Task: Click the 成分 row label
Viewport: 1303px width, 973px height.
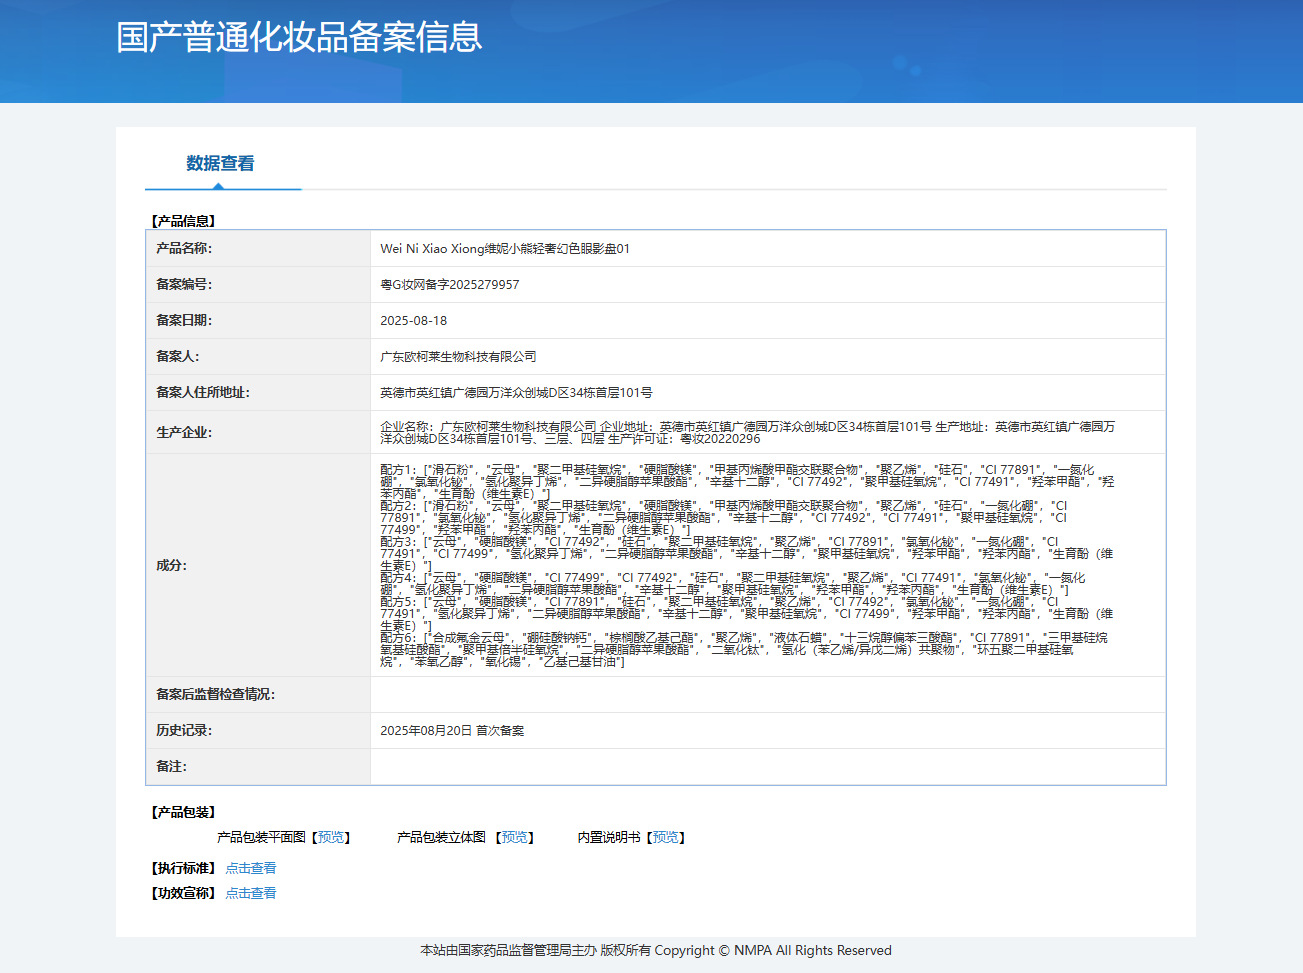Action: (172, 565)
